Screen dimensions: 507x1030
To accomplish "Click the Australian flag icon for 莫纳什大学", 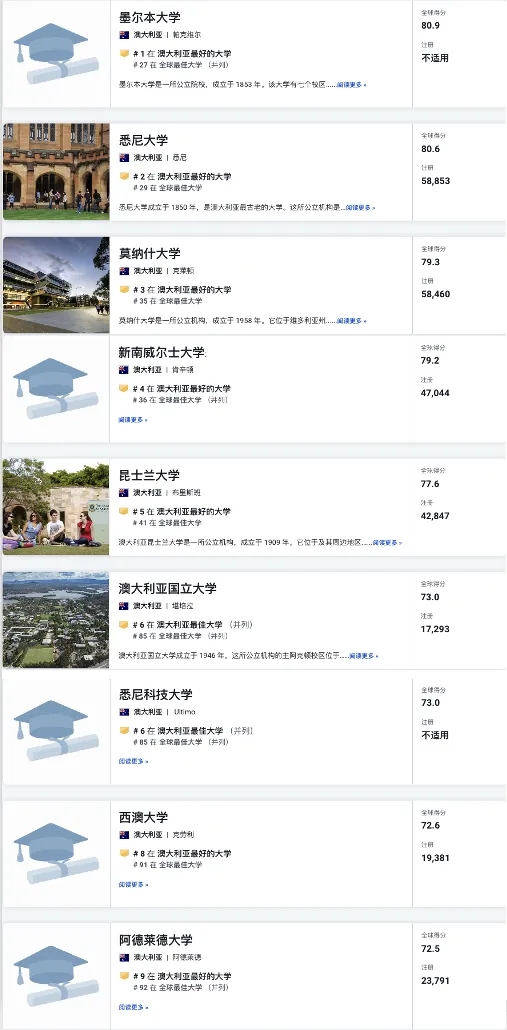I will tap(124, 271).
